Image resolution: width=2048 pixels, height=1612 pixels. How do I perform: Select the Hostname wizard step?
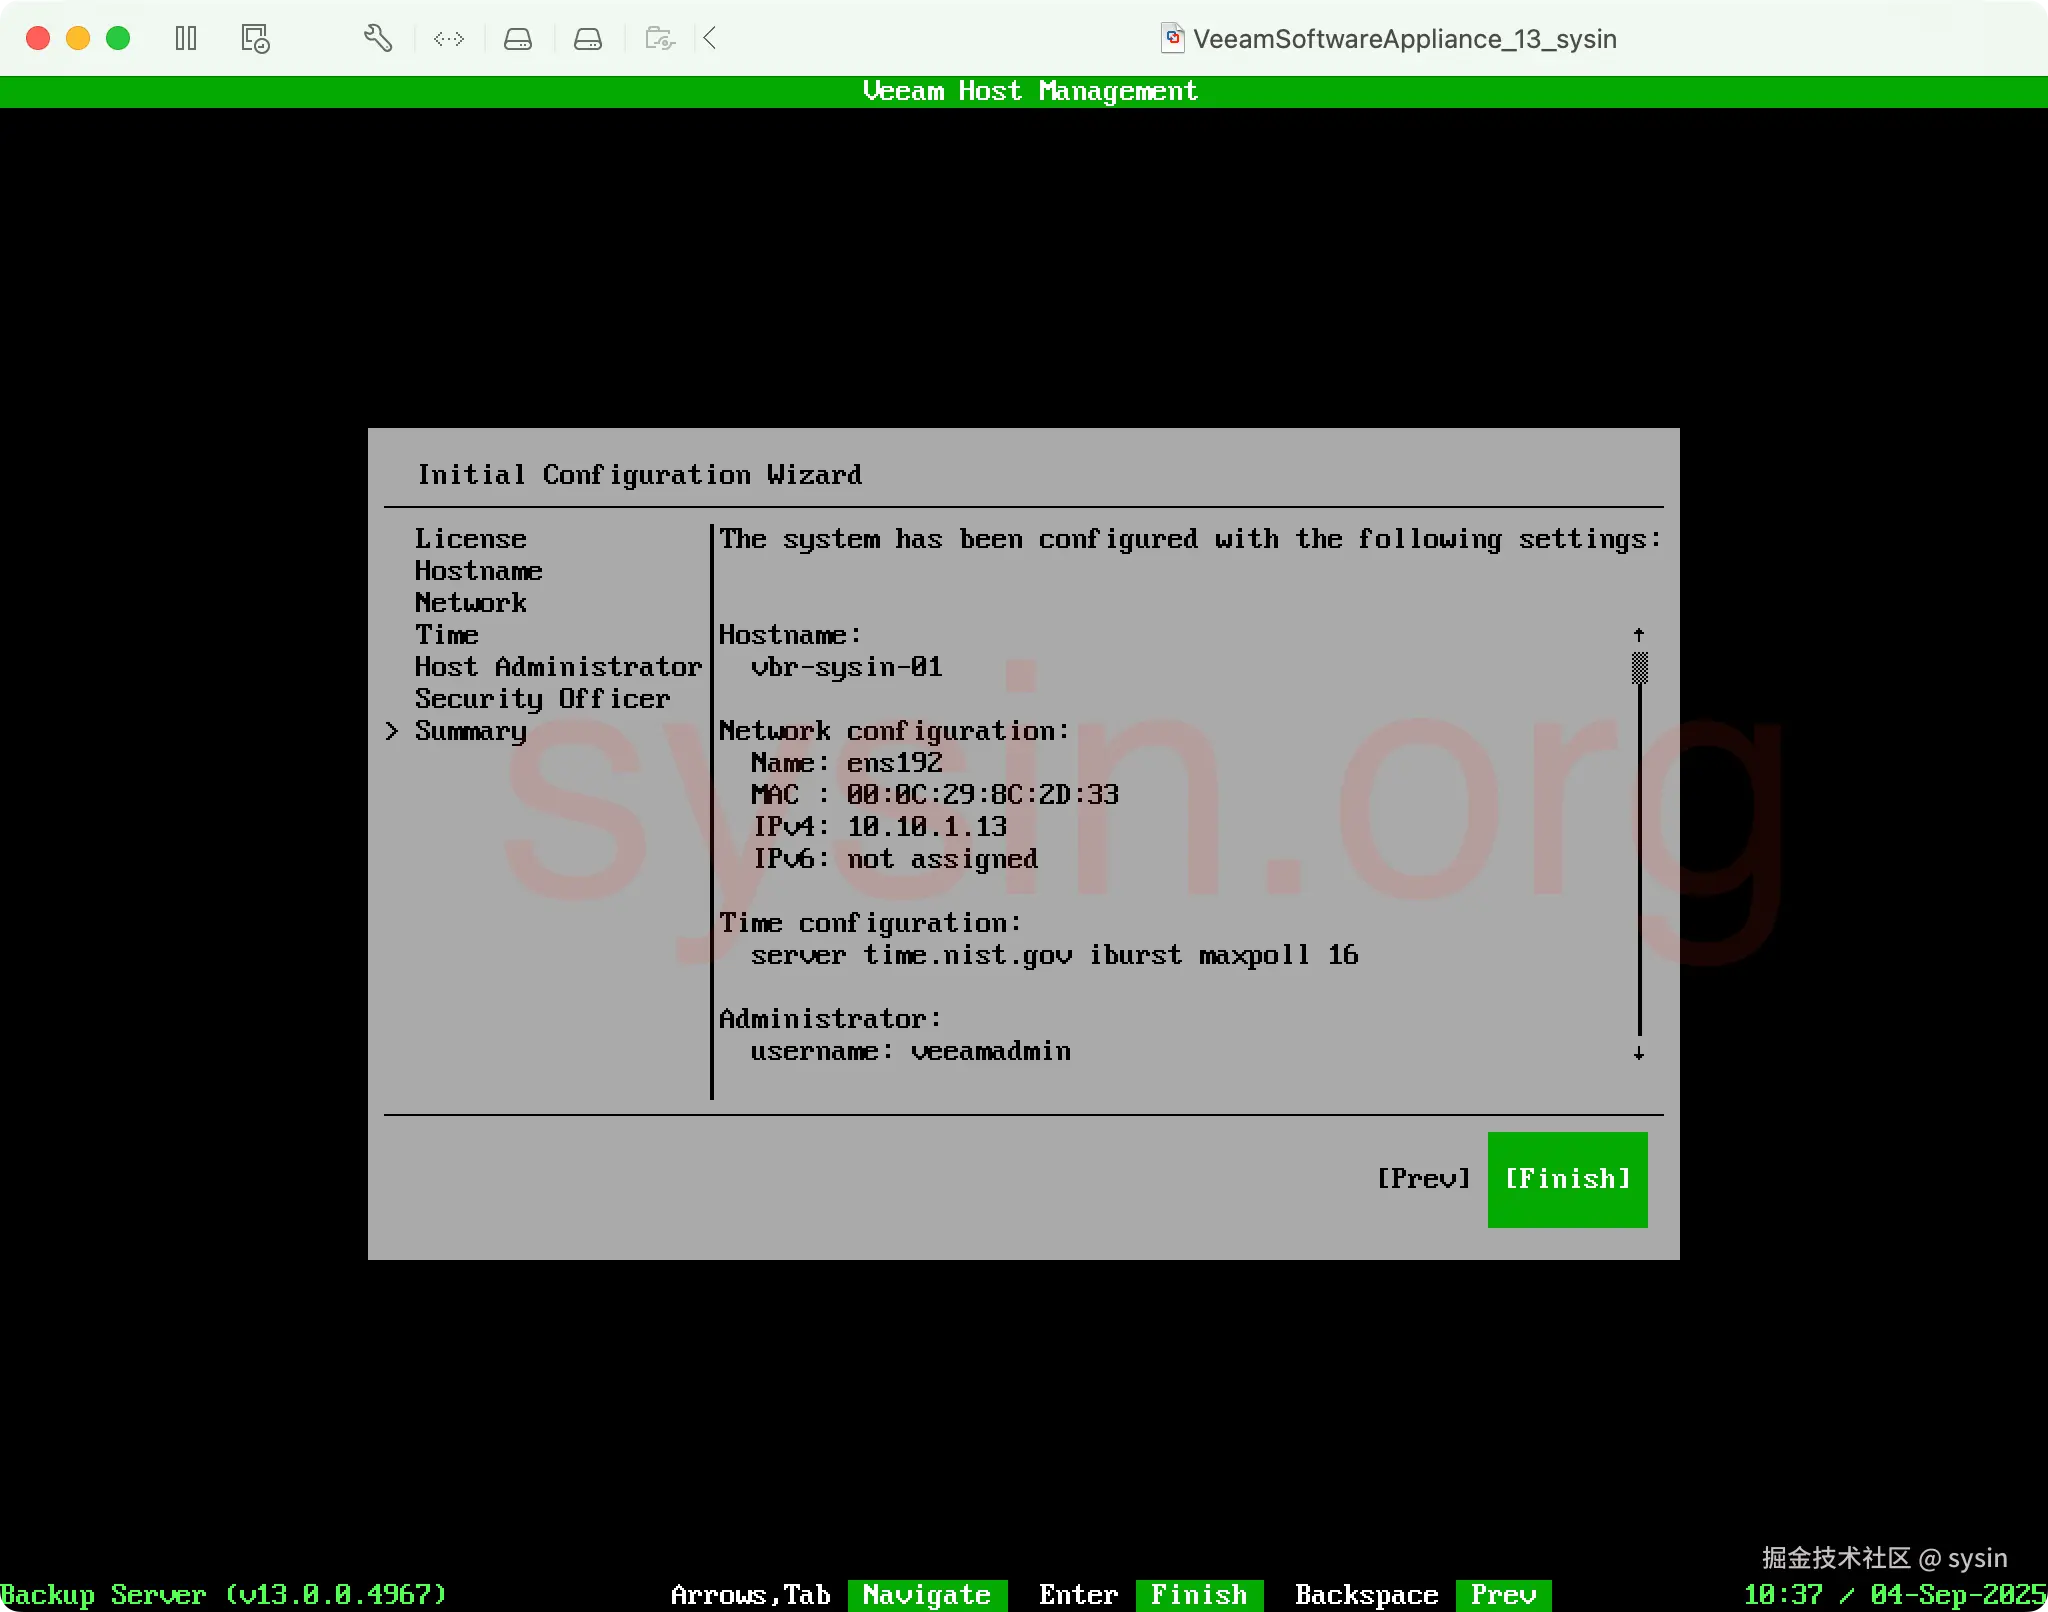[478, 571]
